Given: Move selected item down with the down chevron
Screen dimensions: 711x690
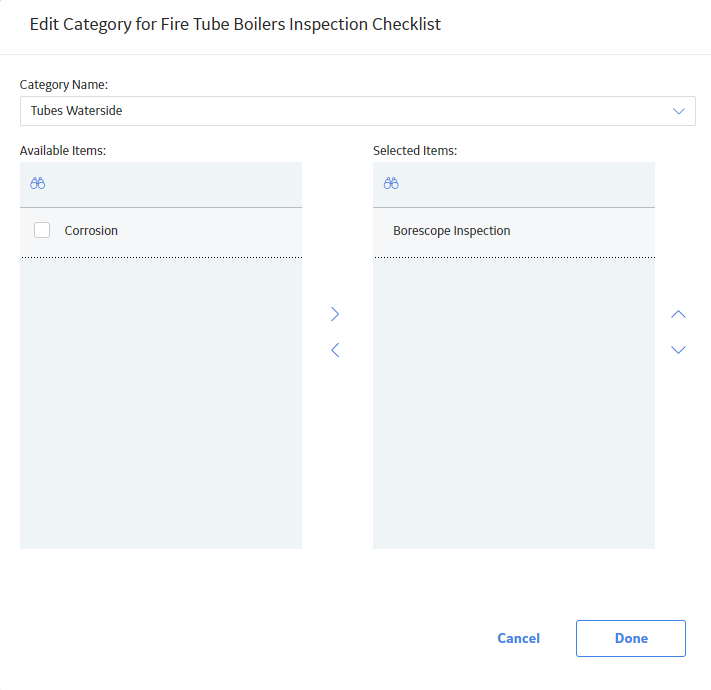Looking at the screenshot, I should 678,350.
